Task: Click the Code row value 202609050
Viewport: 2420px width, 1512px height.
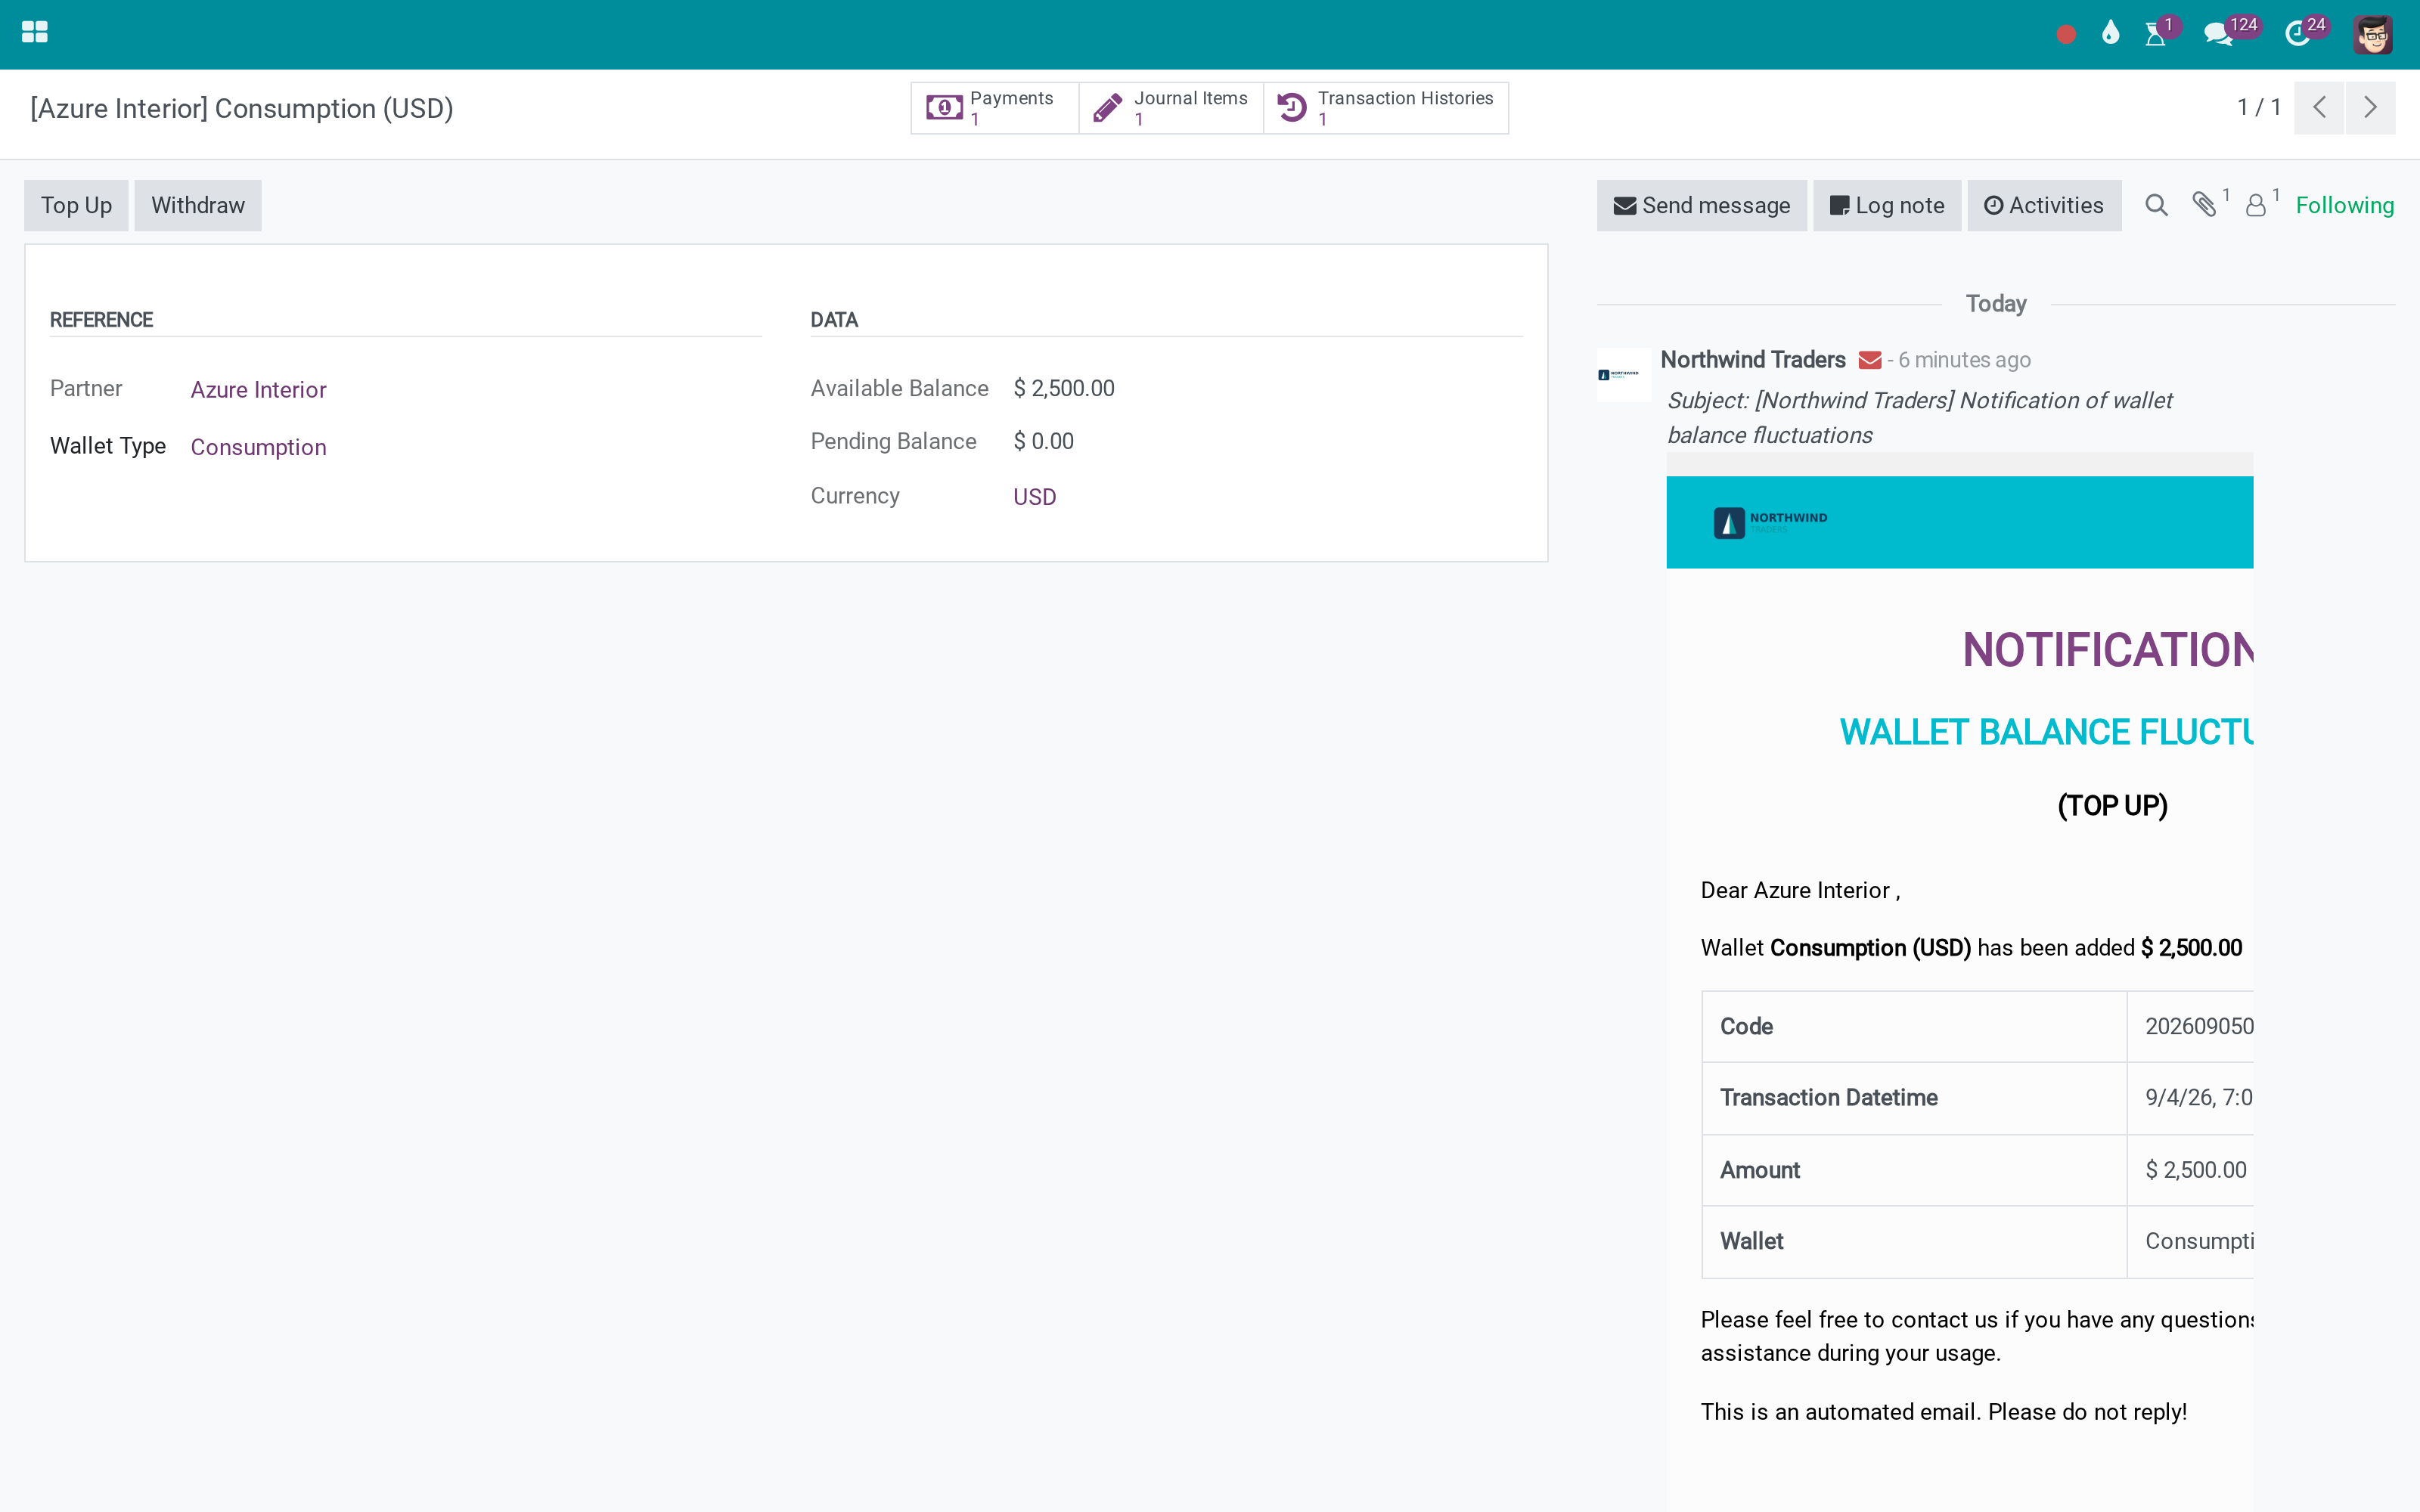Action: 2199,1026
